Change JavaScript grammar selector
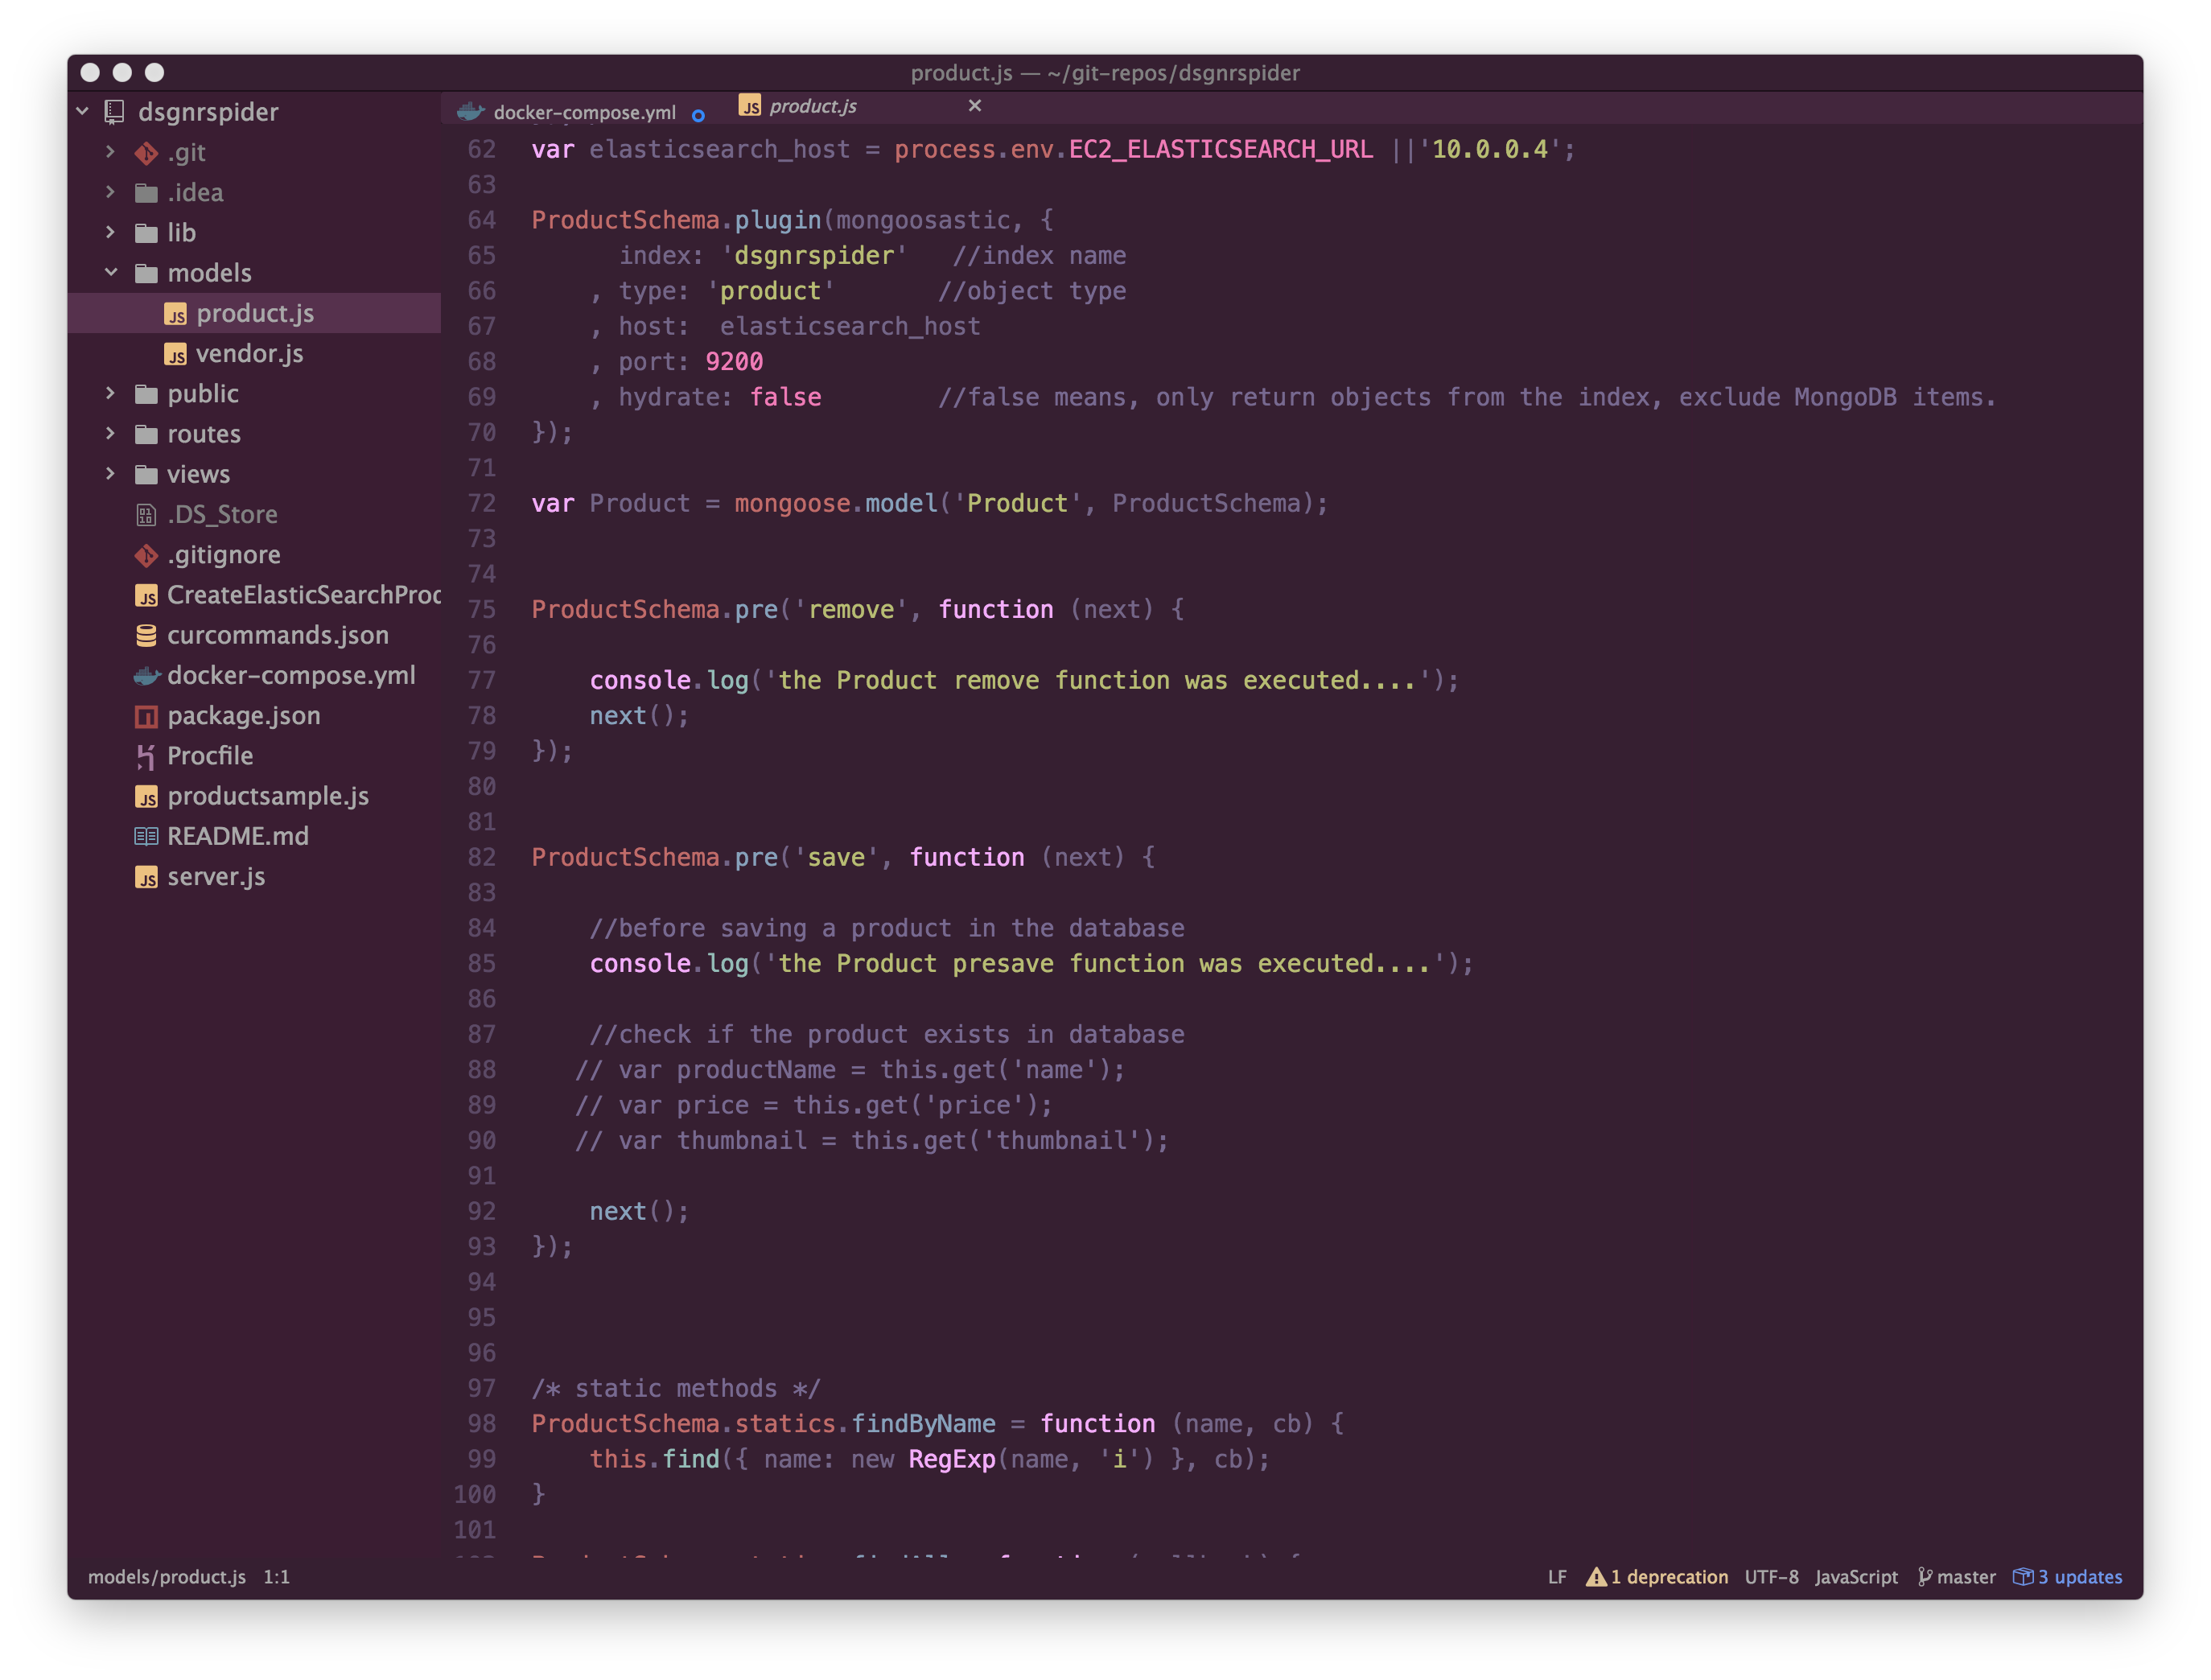 click(x=1856, y=1577)
